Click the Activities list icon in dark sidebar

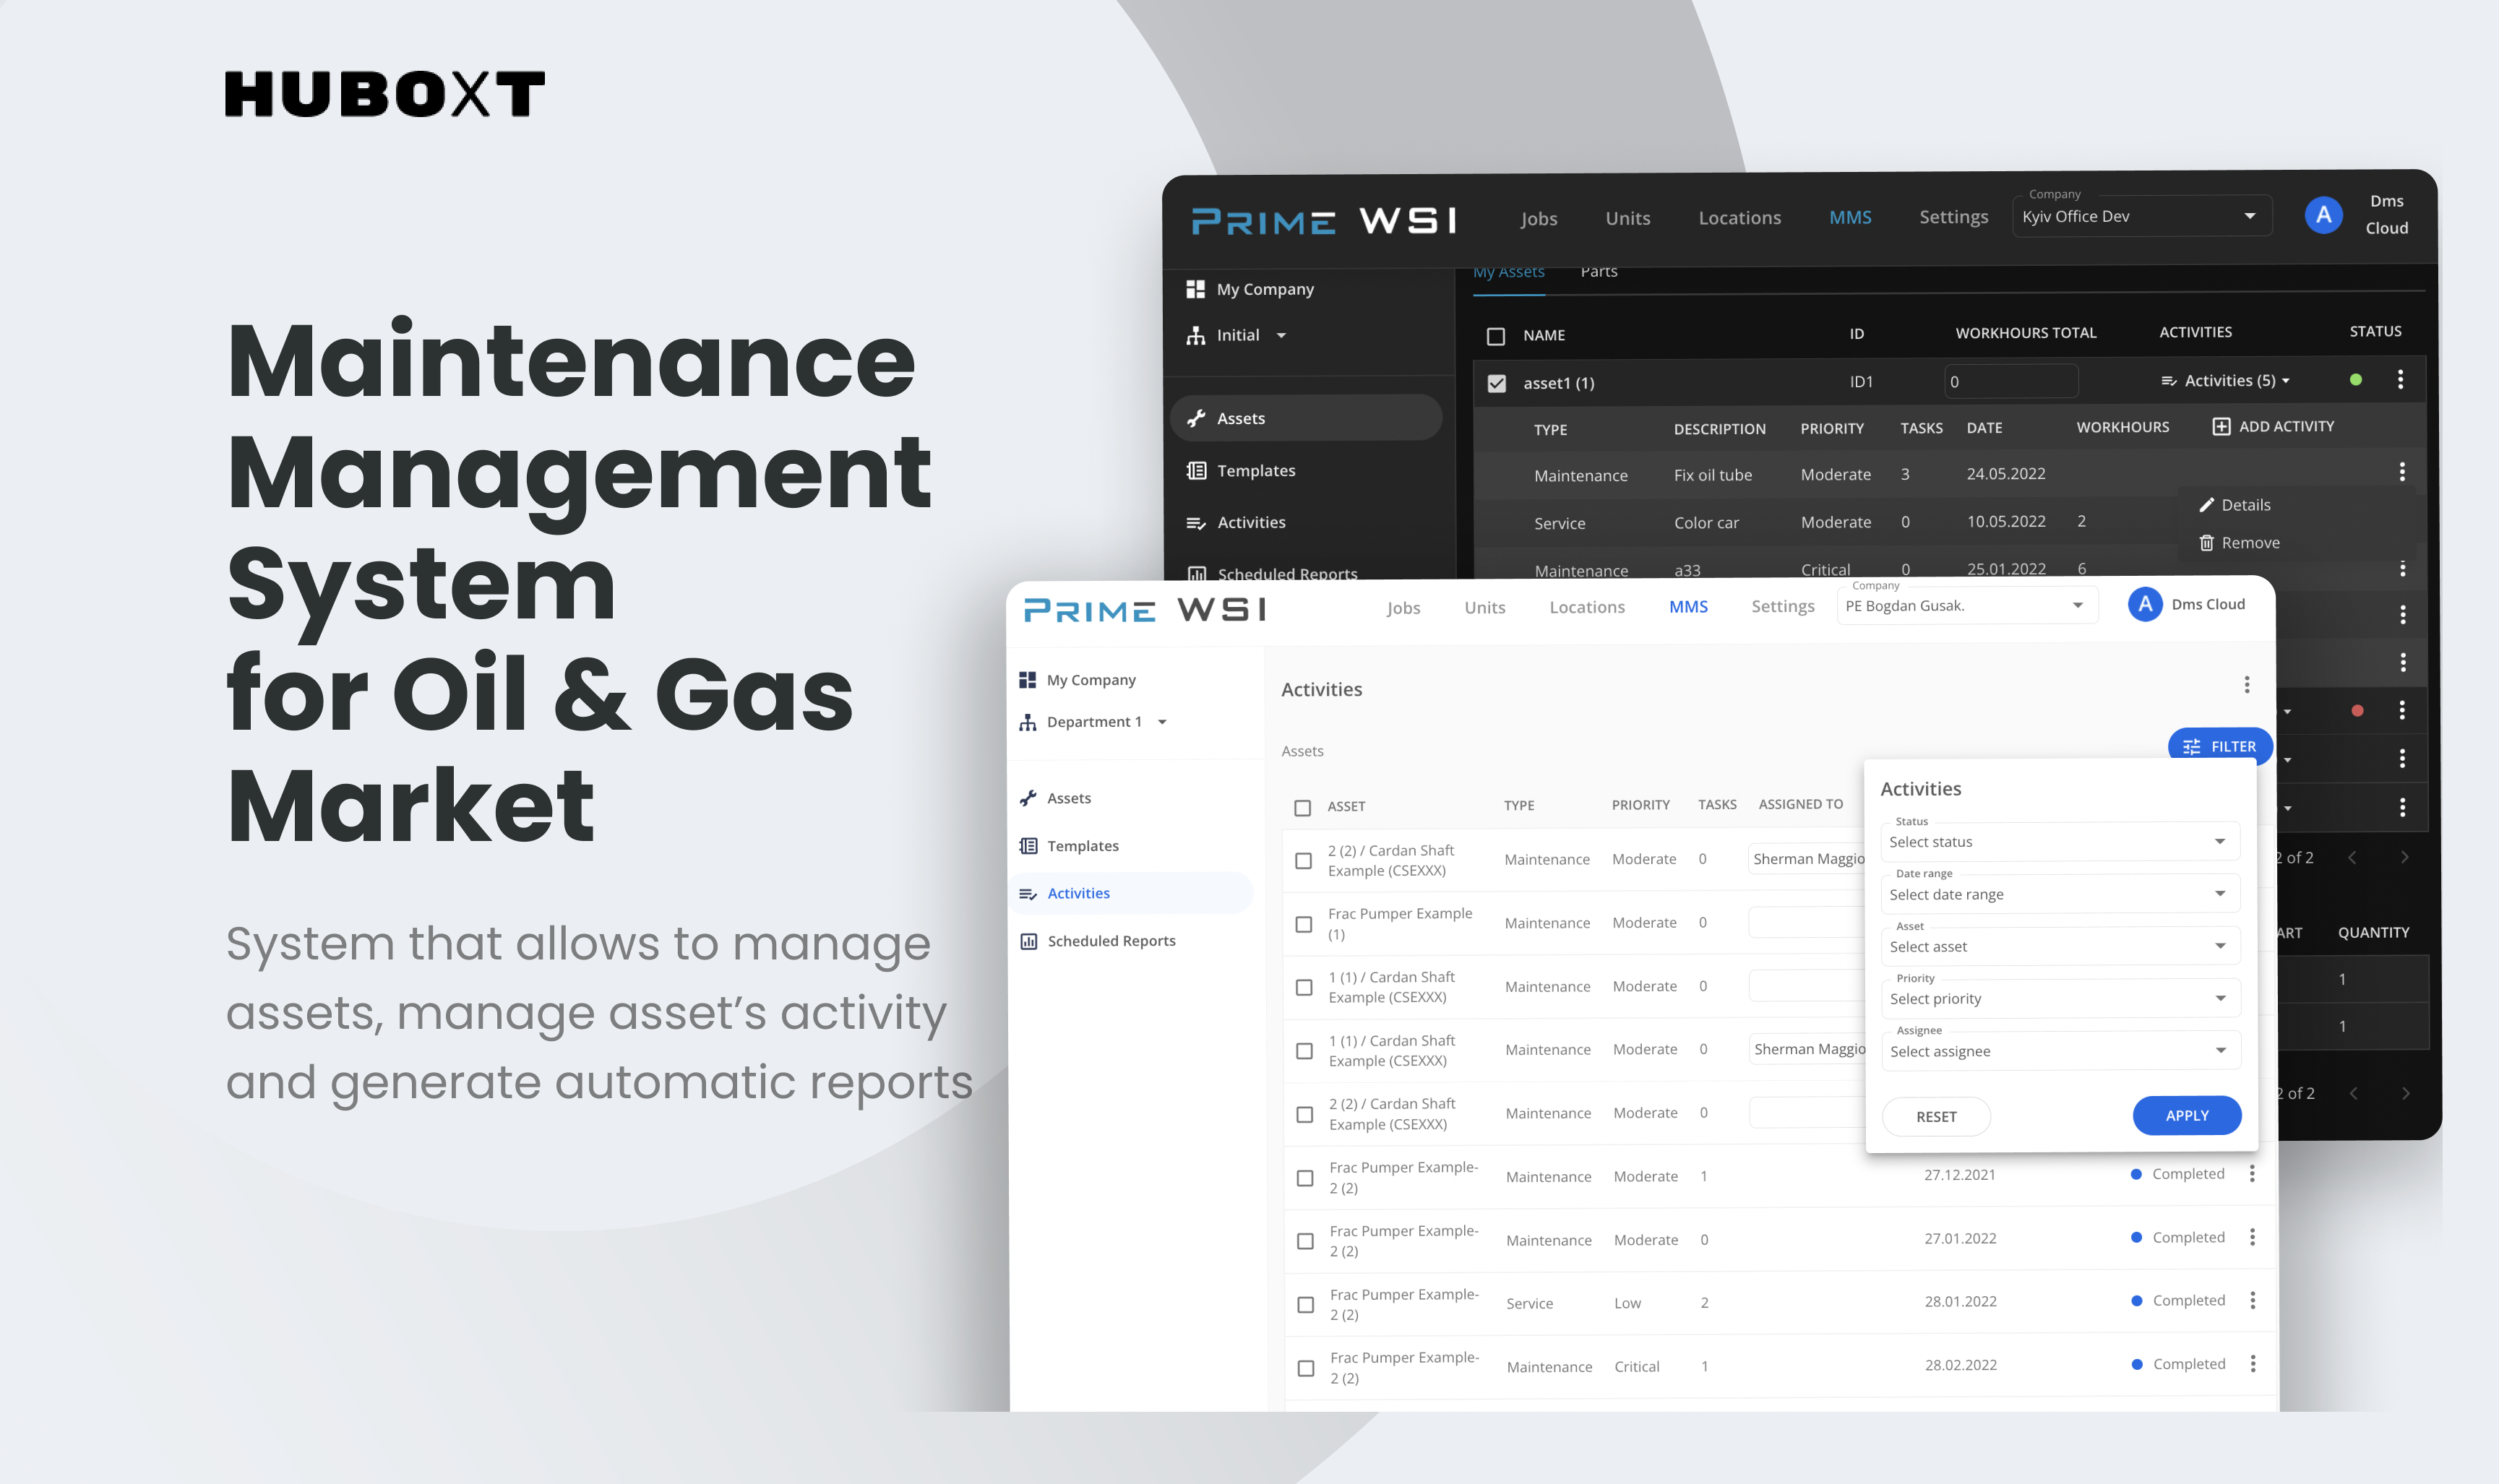click(1195, 522)
